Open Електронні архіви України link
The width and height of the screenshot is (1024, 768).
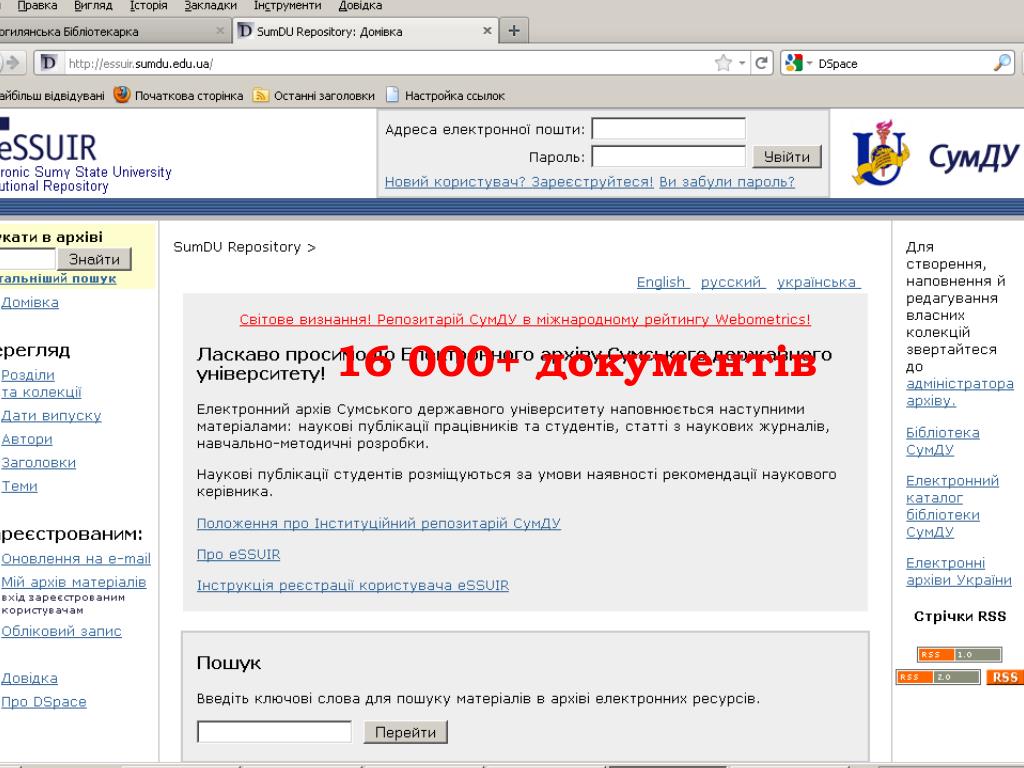click(959, 571)
